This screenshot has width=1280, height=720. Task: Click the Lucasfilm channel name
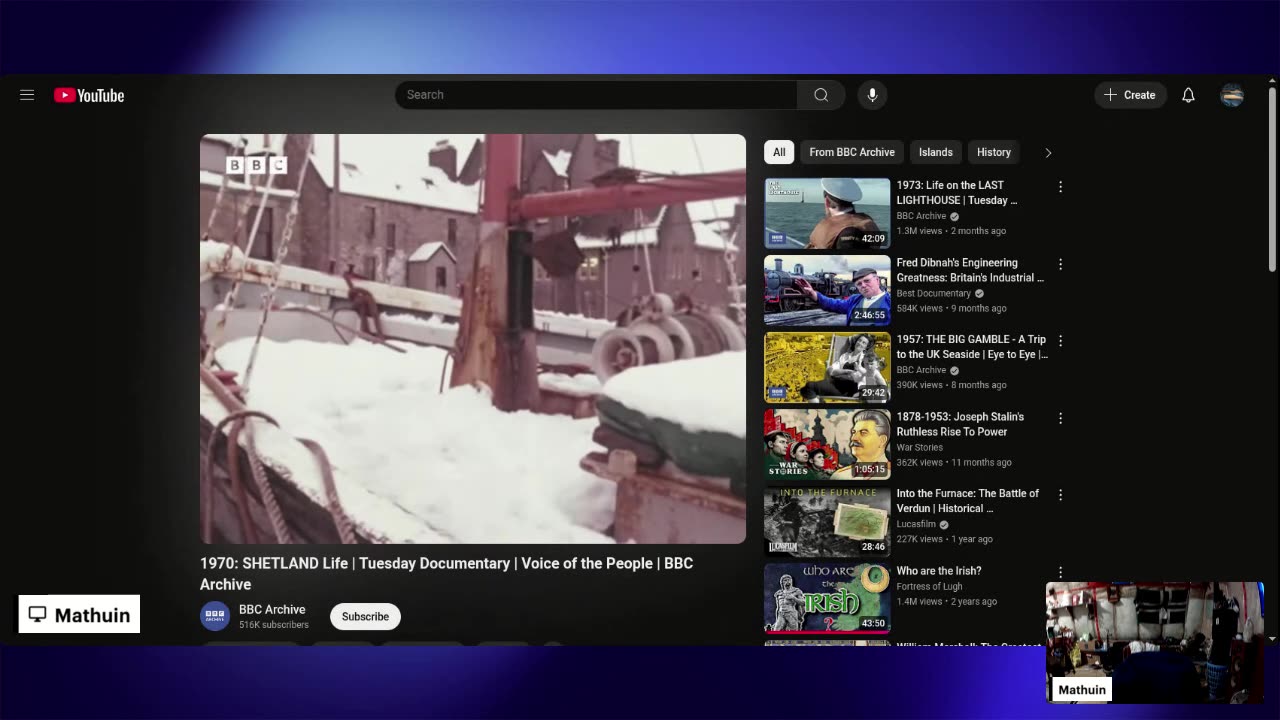pos(916,524)
